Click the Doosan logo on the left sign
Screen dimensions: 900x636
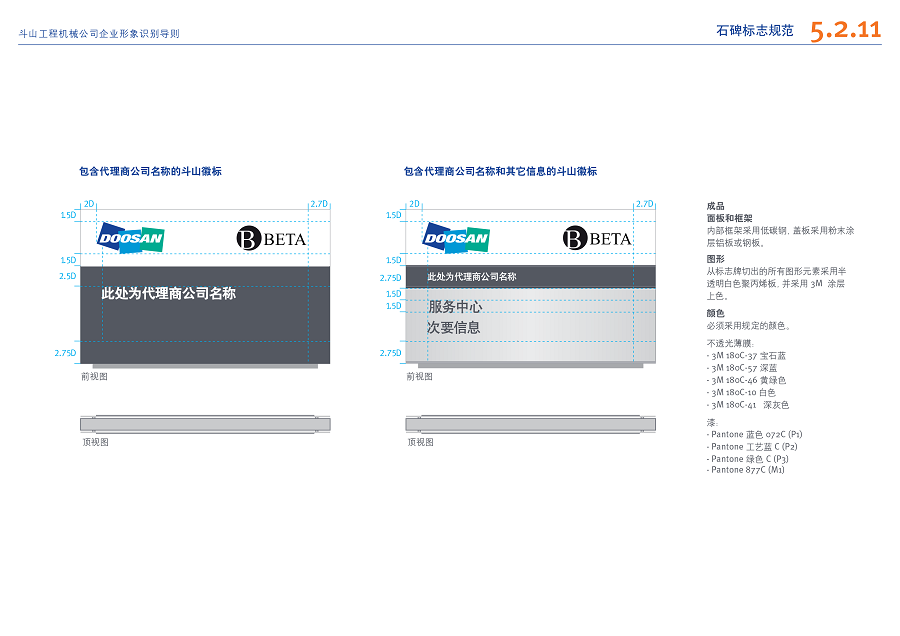click(x=131, y=238)
